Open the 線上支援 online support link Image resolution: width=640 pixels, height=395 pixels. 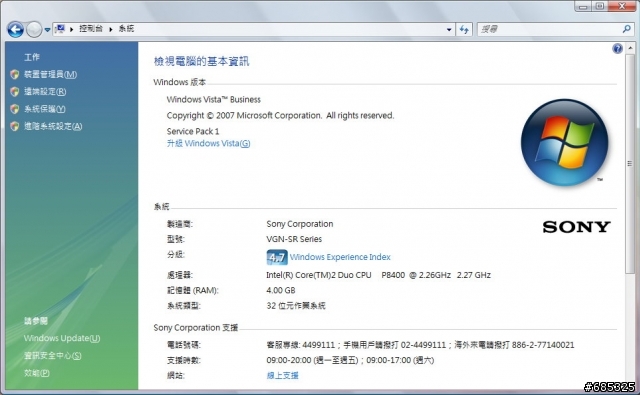coord(282,375)
